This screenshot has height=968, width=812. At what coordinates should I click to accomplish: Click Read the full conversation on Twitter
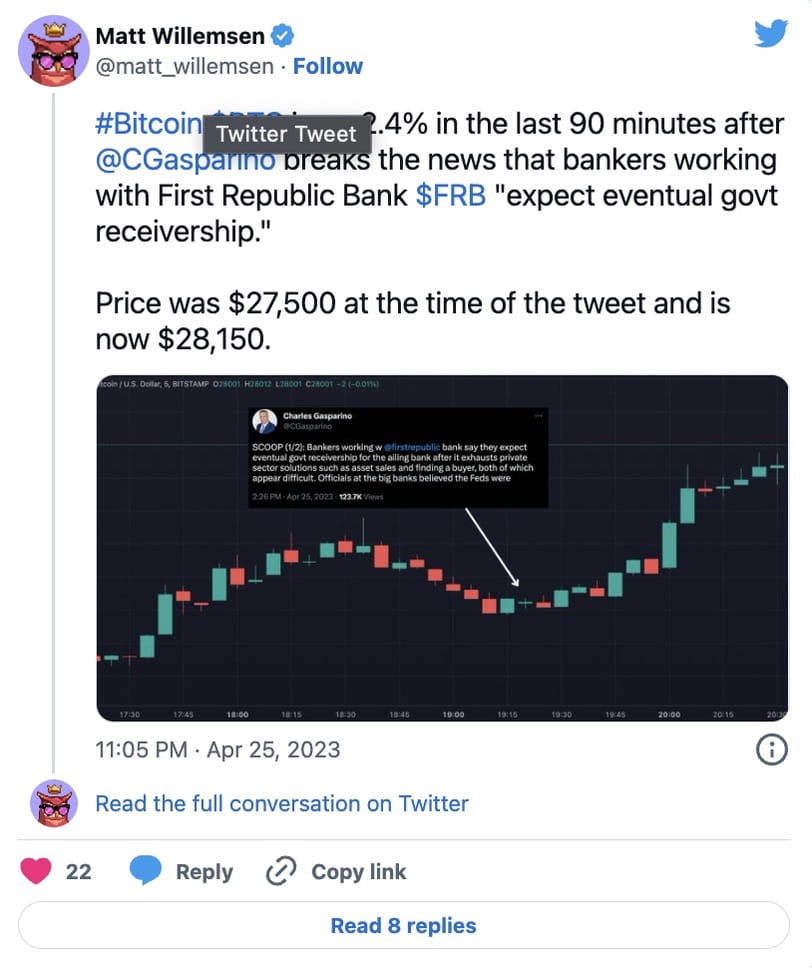click(x=280, y=803)
